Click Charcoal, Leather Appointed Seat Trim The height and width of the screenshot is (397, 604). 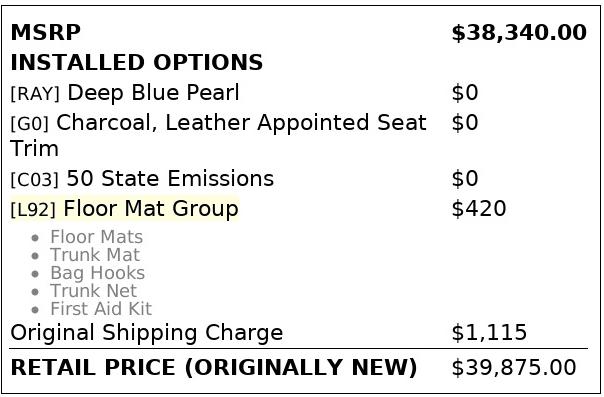tap(218, 135)
